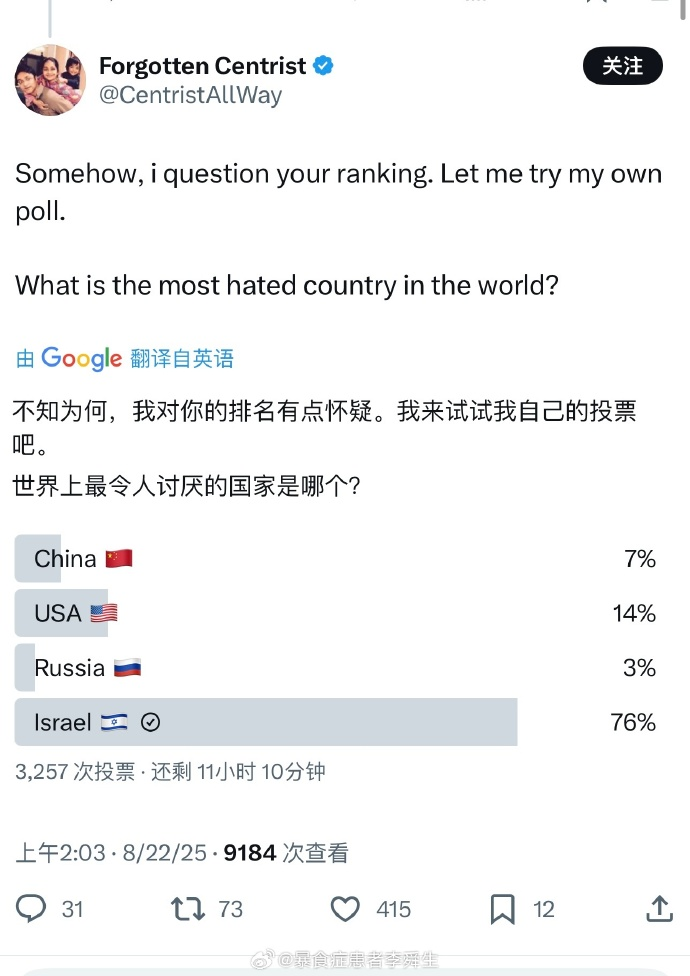The image size is (690, 976).
Task: Bookmark the tweet with bookmark icon
Action: click(x=503, y=909)
